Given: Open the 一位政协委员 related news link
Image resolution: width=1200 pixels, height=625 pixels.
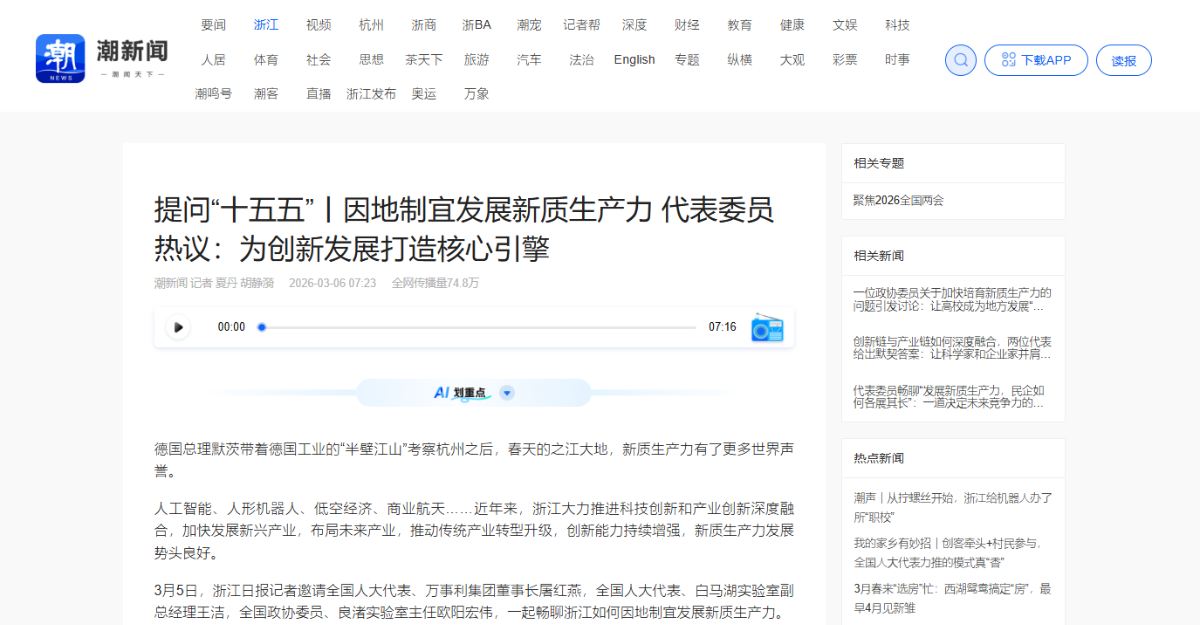Looking at the screenshot, I should 951,300.
